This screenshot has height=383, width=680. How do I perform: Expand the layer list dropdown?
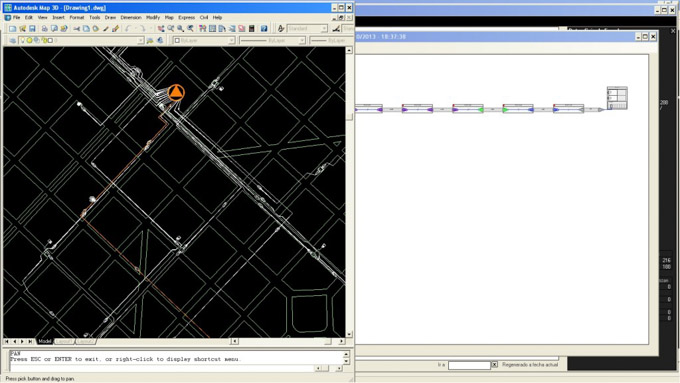point(140,40)
